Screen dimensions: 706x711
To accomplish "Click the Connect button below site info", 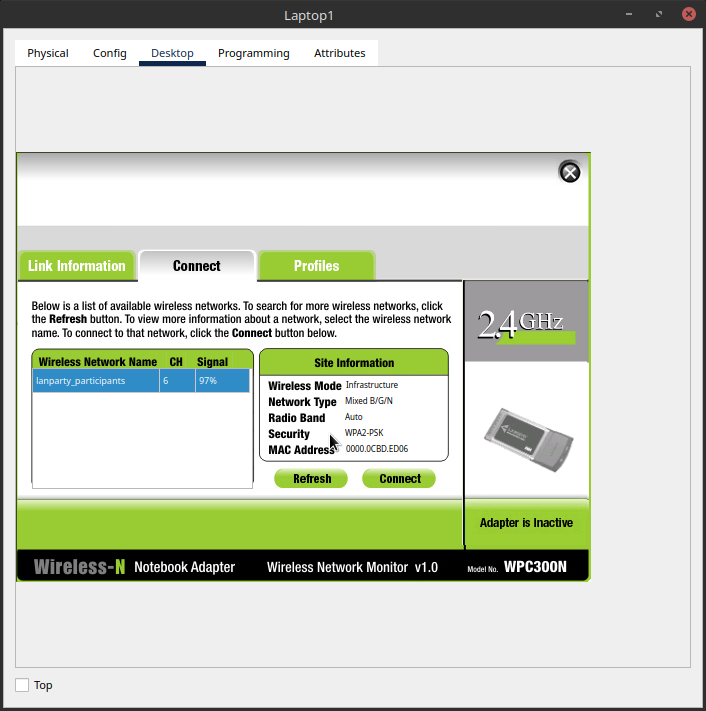I will click(399, 479).
